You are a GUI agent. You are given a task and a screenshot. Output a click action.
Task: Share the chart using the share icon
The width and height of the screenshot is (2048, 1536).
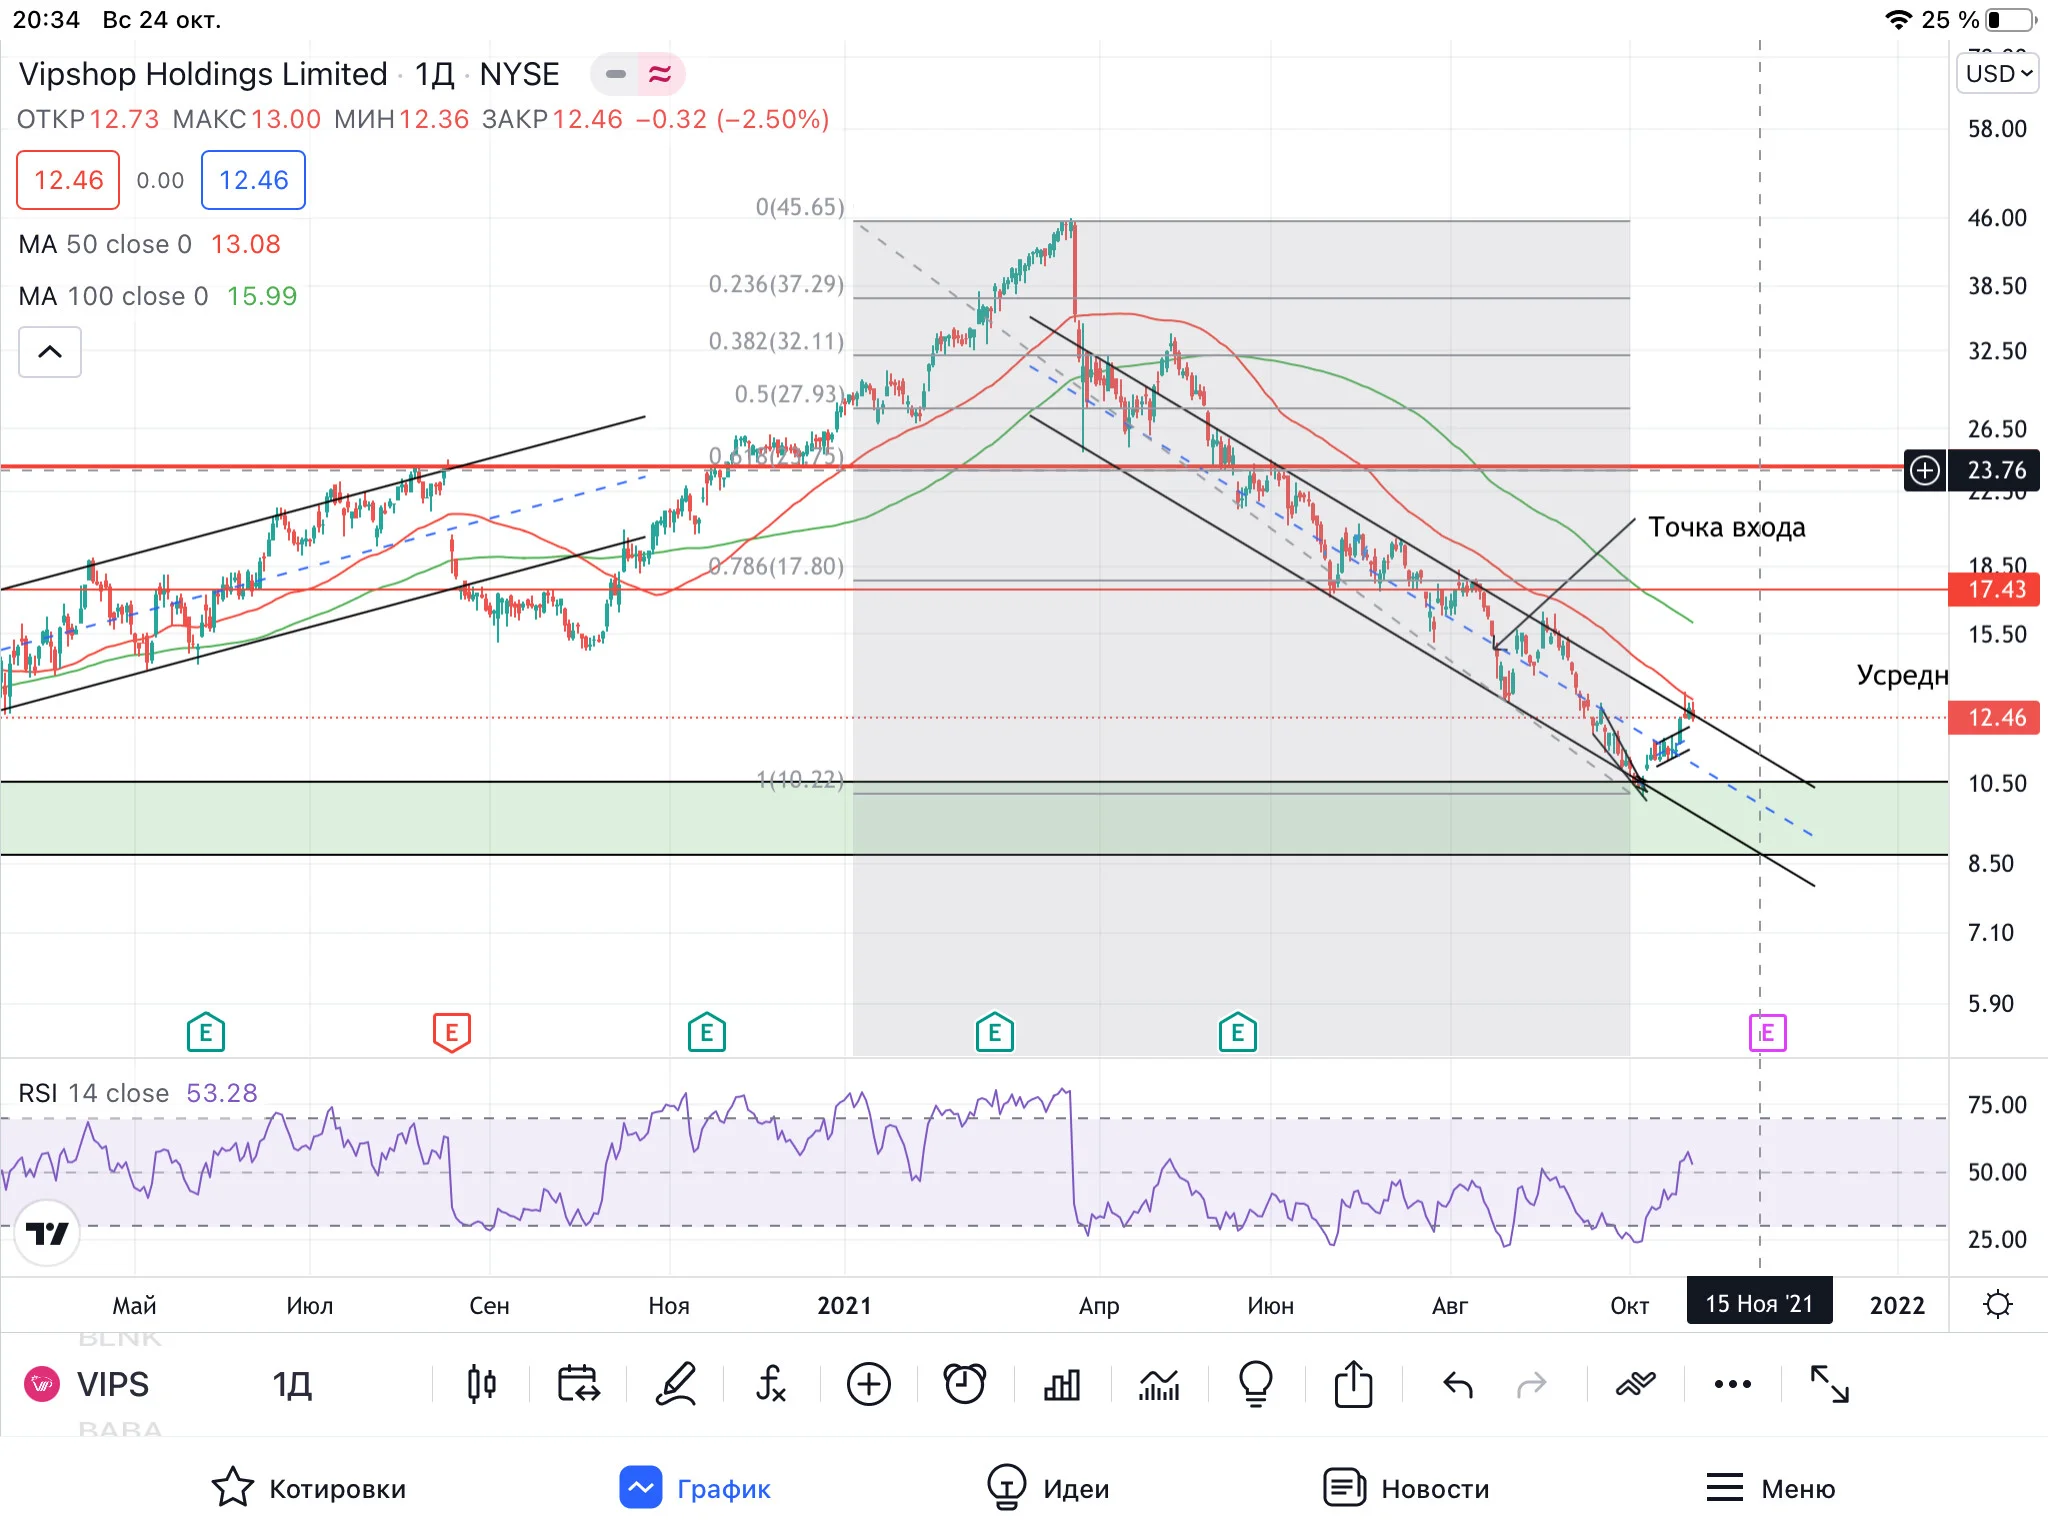coord(1353,1384)
